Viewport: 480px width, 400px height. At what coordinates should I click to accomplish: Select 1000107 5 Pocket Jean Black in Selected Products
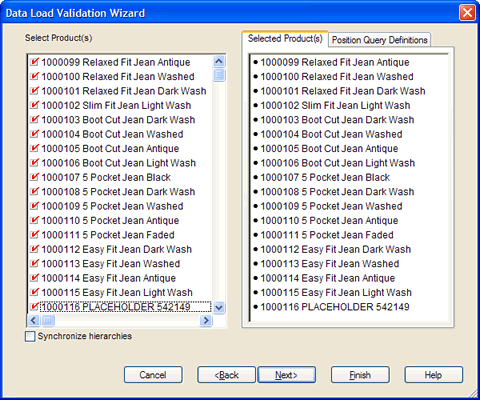pyautogui.click(x=321, y=177)
